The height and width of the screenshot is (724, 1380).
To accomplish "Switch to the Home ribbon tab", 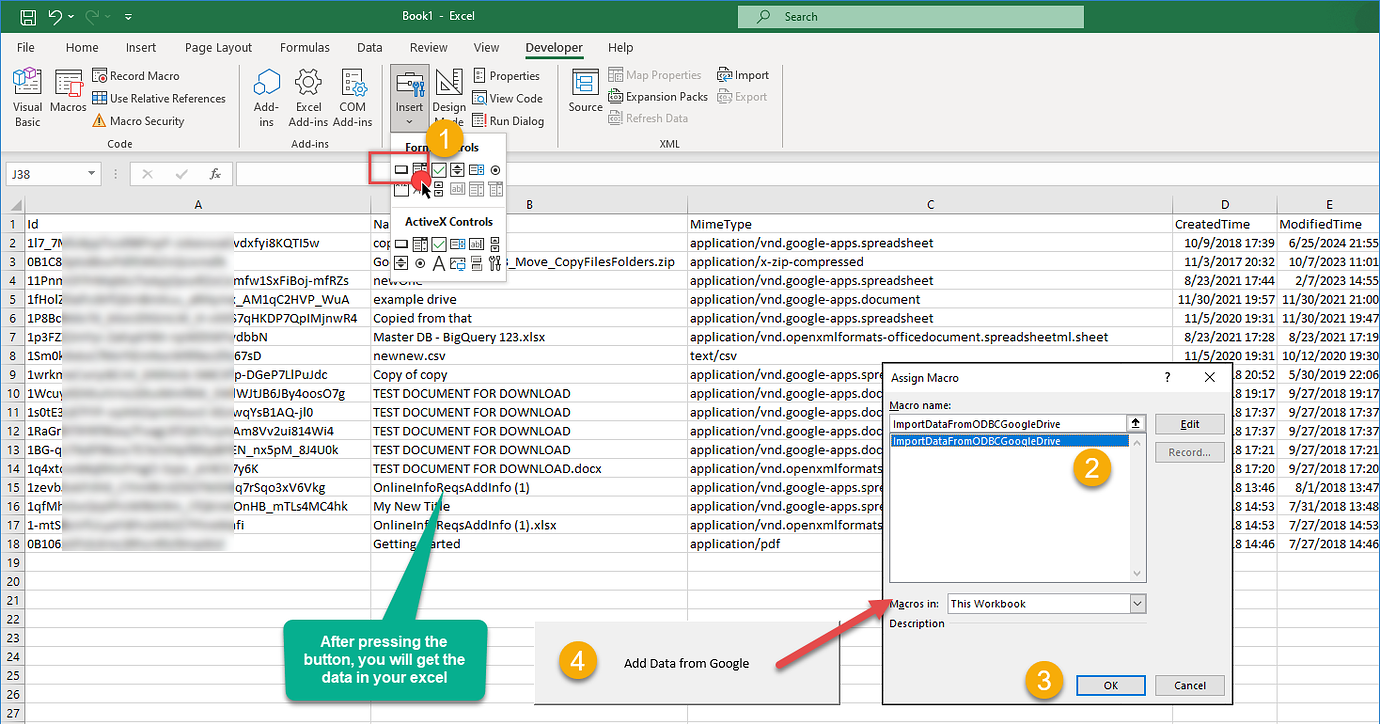I will coord(81,47).
